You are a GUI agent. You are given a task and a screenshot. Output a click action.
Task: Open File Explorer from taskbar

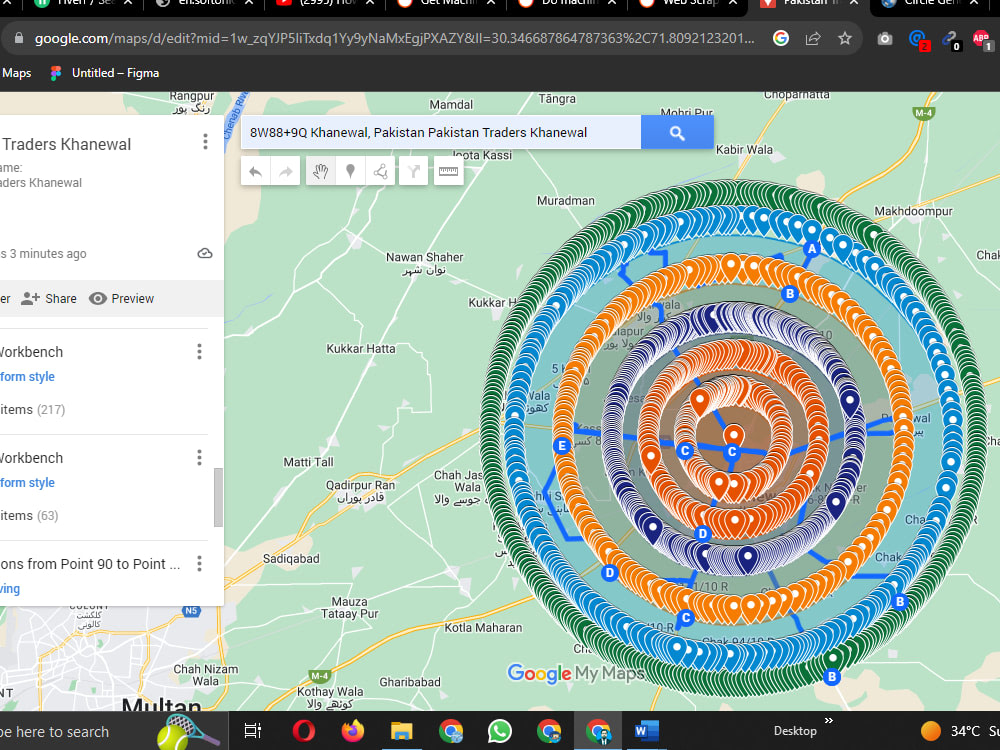pyautogui.click(x=401, y=731)
